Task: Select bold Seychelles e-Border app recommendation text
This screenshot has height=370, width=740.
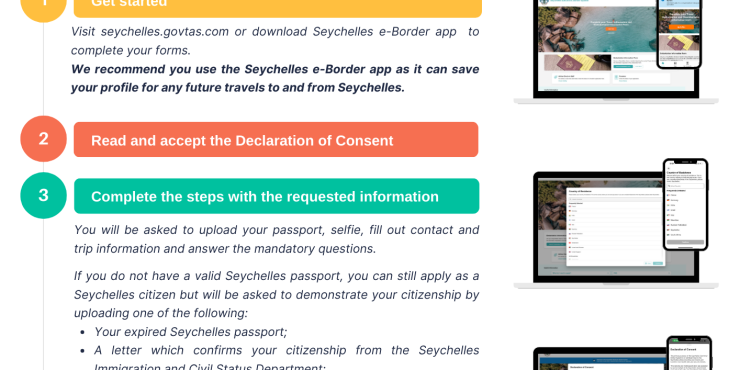Action: pos(275,78)
